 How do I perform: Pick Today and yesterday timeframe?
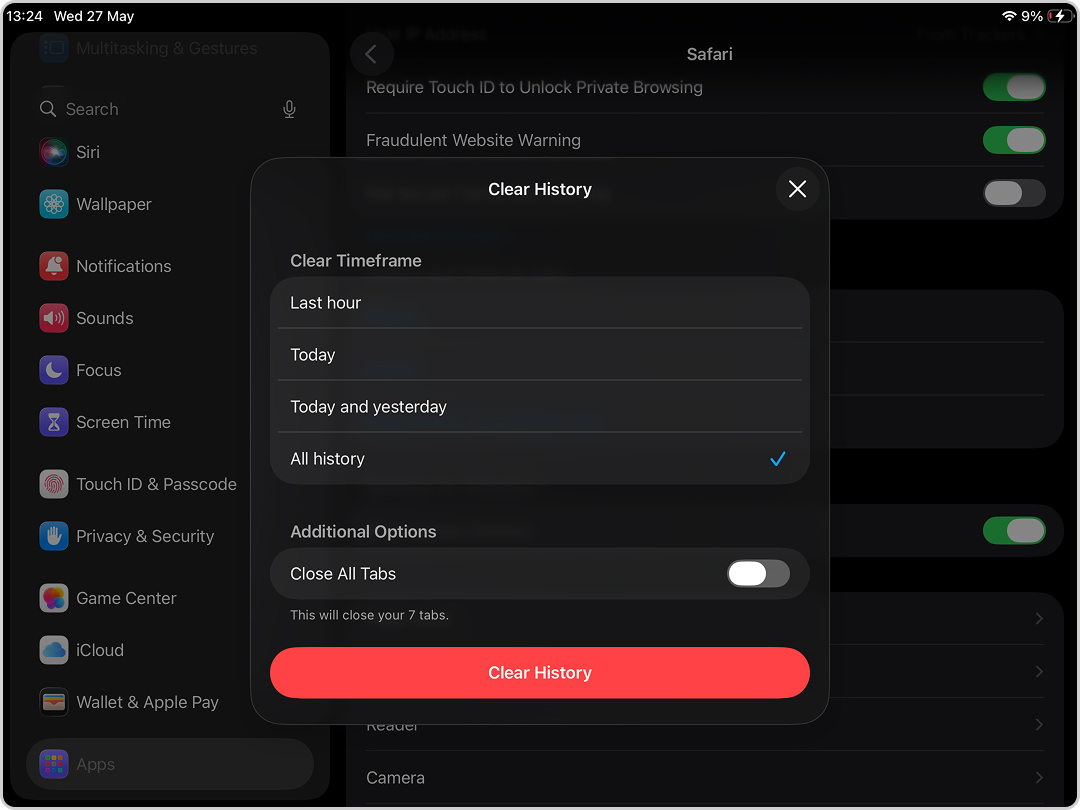(539, 406)
